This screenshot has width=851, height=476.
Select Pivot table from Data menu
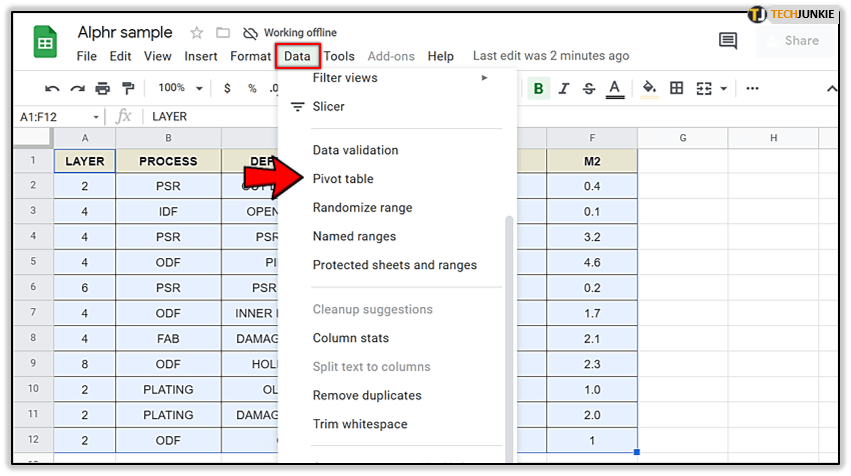pyautogui.click(x=343, y=179)
